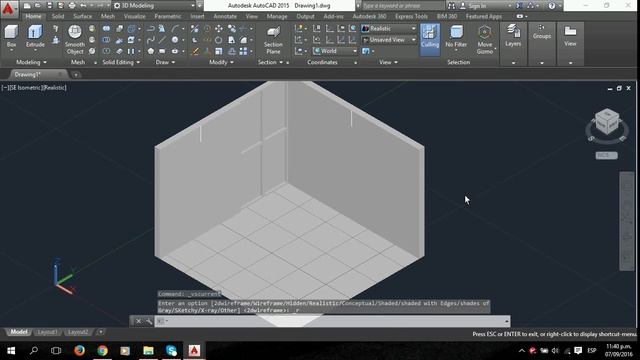The height and width of the screenshot is (360, 640).
Task: Select the Box solid tool
Action: pos(11,37)
